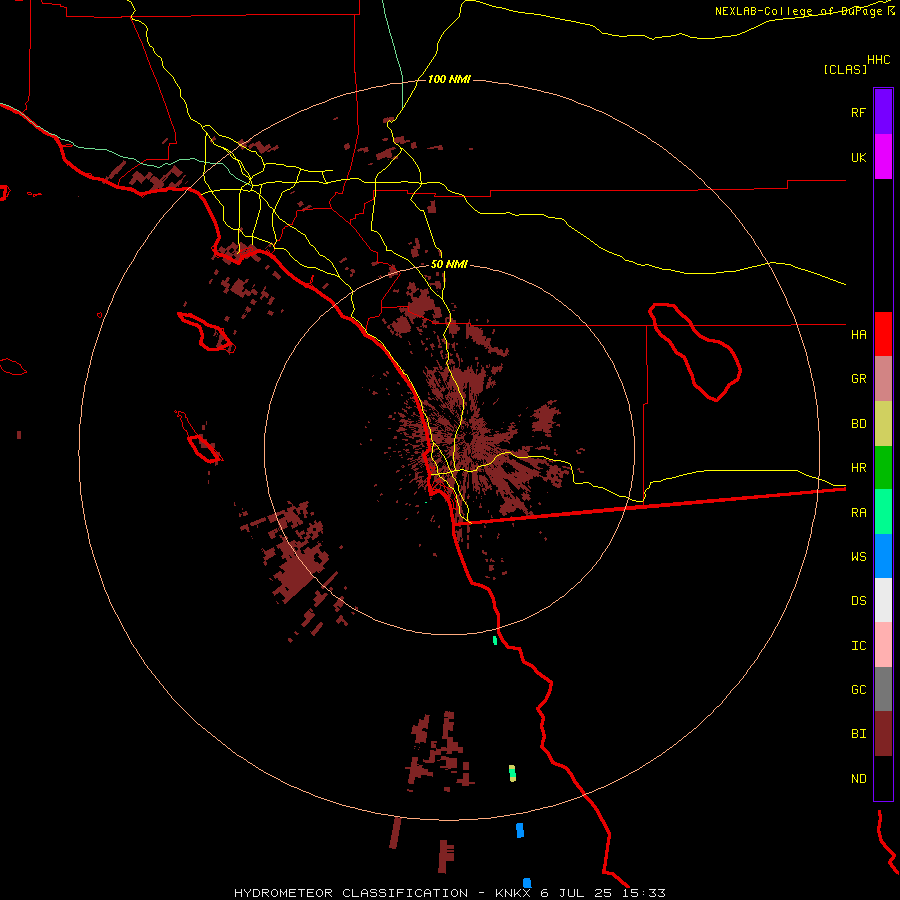This screenshot has height=900, width=900.
Task: Click the 'IC' legend label
Action: pos(858,646)
